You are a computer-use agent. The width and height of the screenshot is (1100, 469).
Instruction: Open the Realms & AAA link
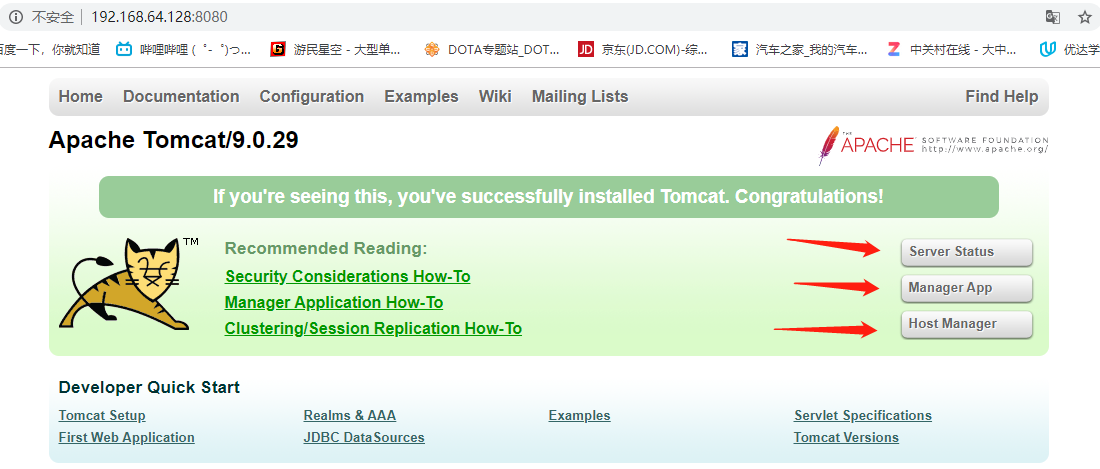tap(349, 416)
